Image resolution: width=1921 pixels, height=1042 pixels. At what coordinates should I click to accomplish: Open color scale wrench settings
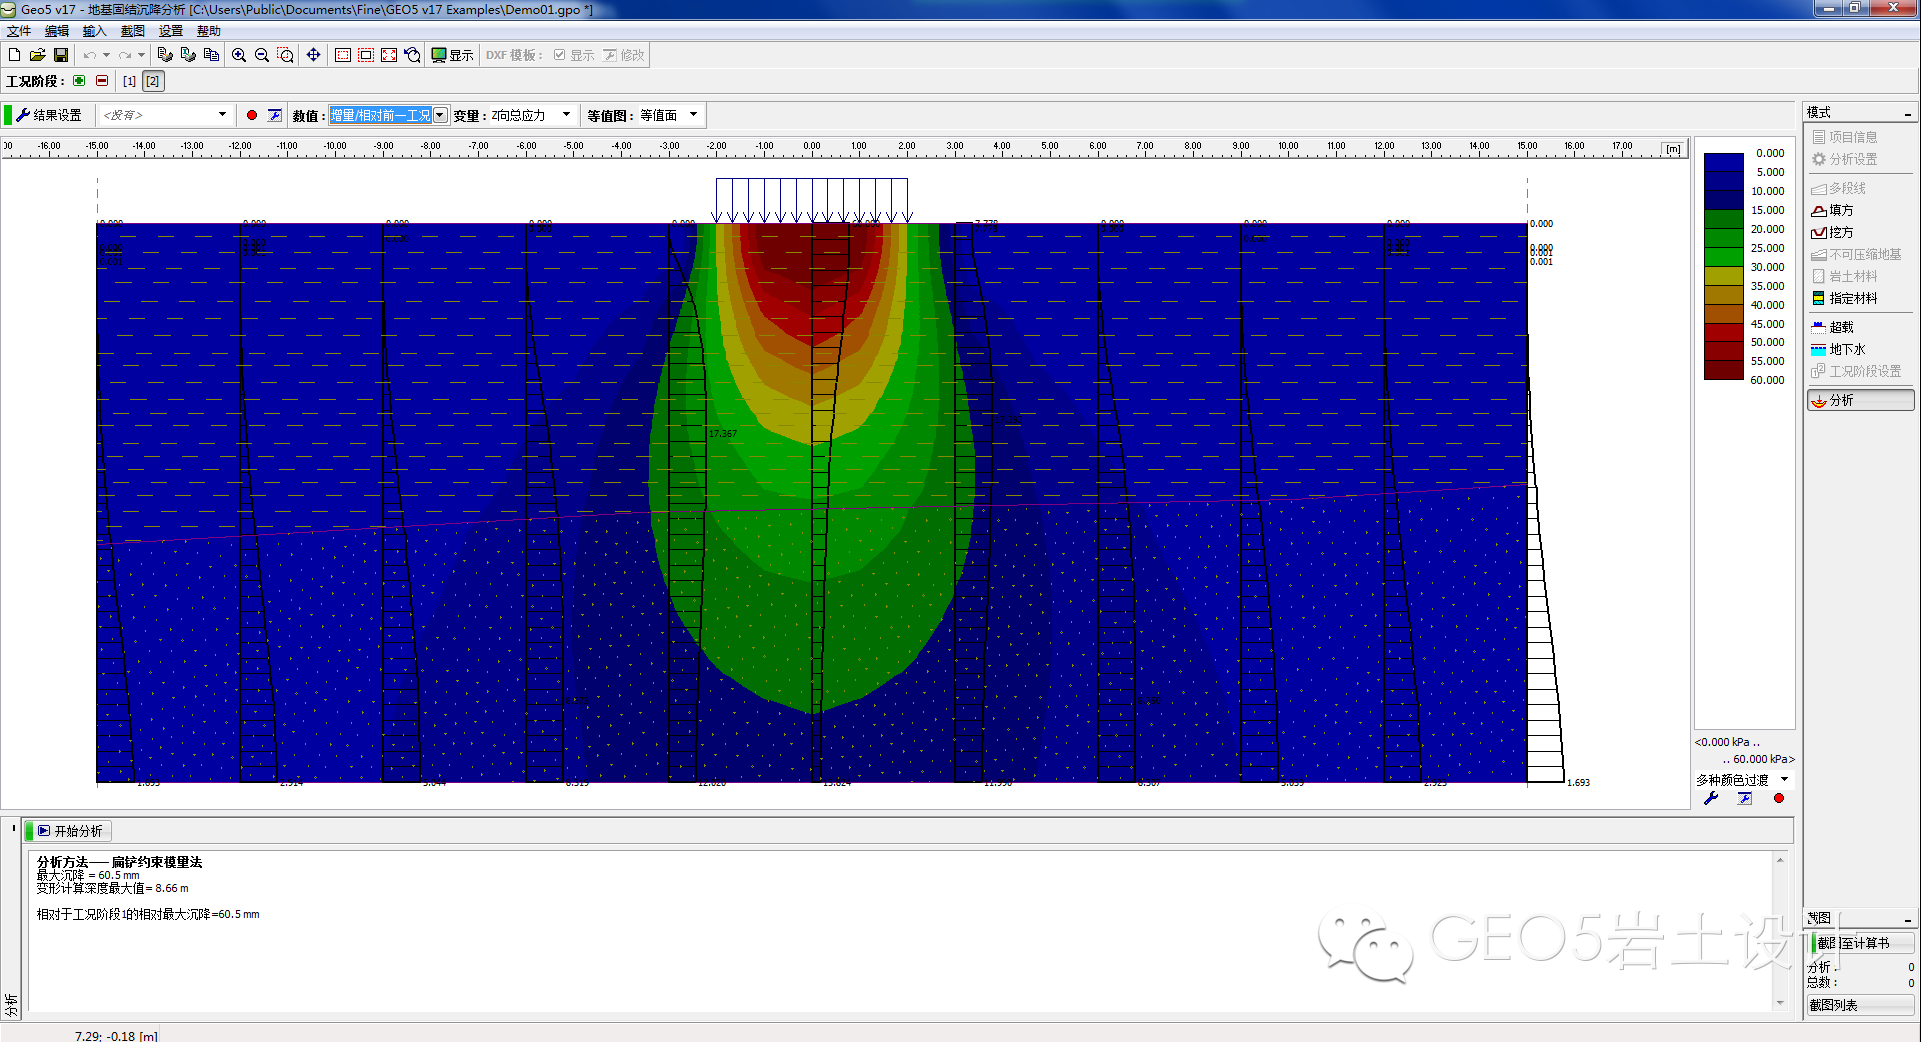point(1711,798)
